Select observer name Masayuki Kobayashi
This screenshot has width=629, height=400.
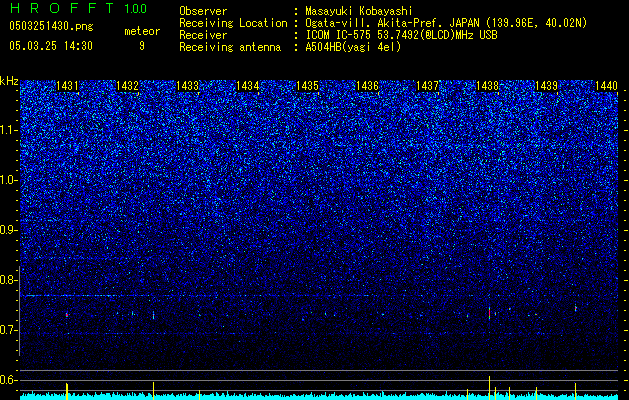(359, 12)
